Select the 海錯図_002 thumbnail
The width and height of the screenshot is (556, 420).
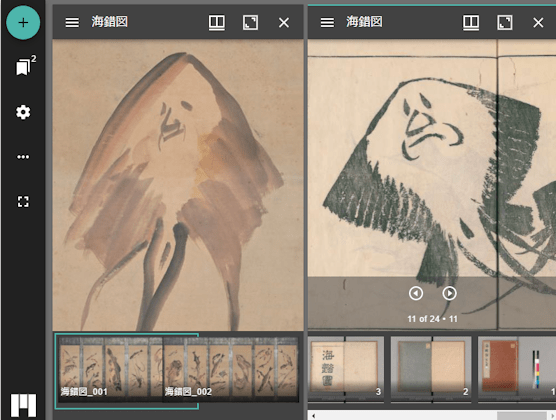231,369
